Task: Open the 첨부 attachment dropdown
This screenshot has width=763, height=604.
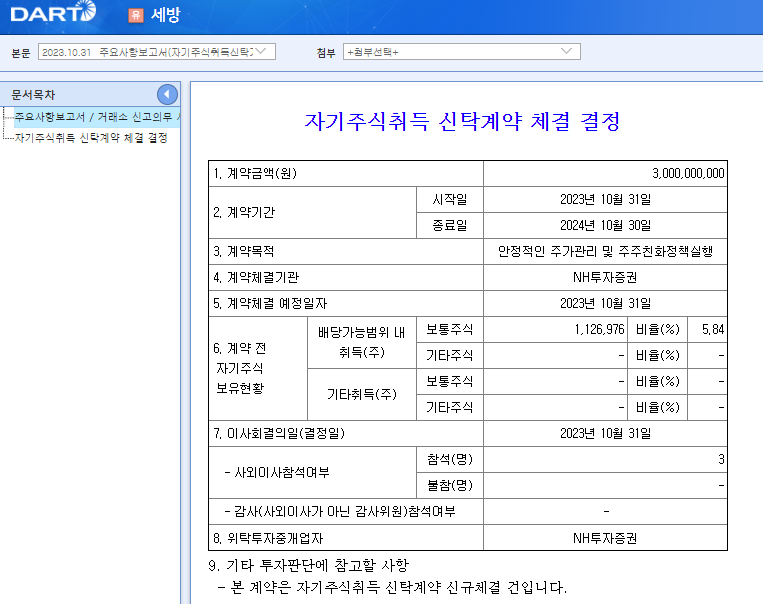Action: click(x=461, y=52)
